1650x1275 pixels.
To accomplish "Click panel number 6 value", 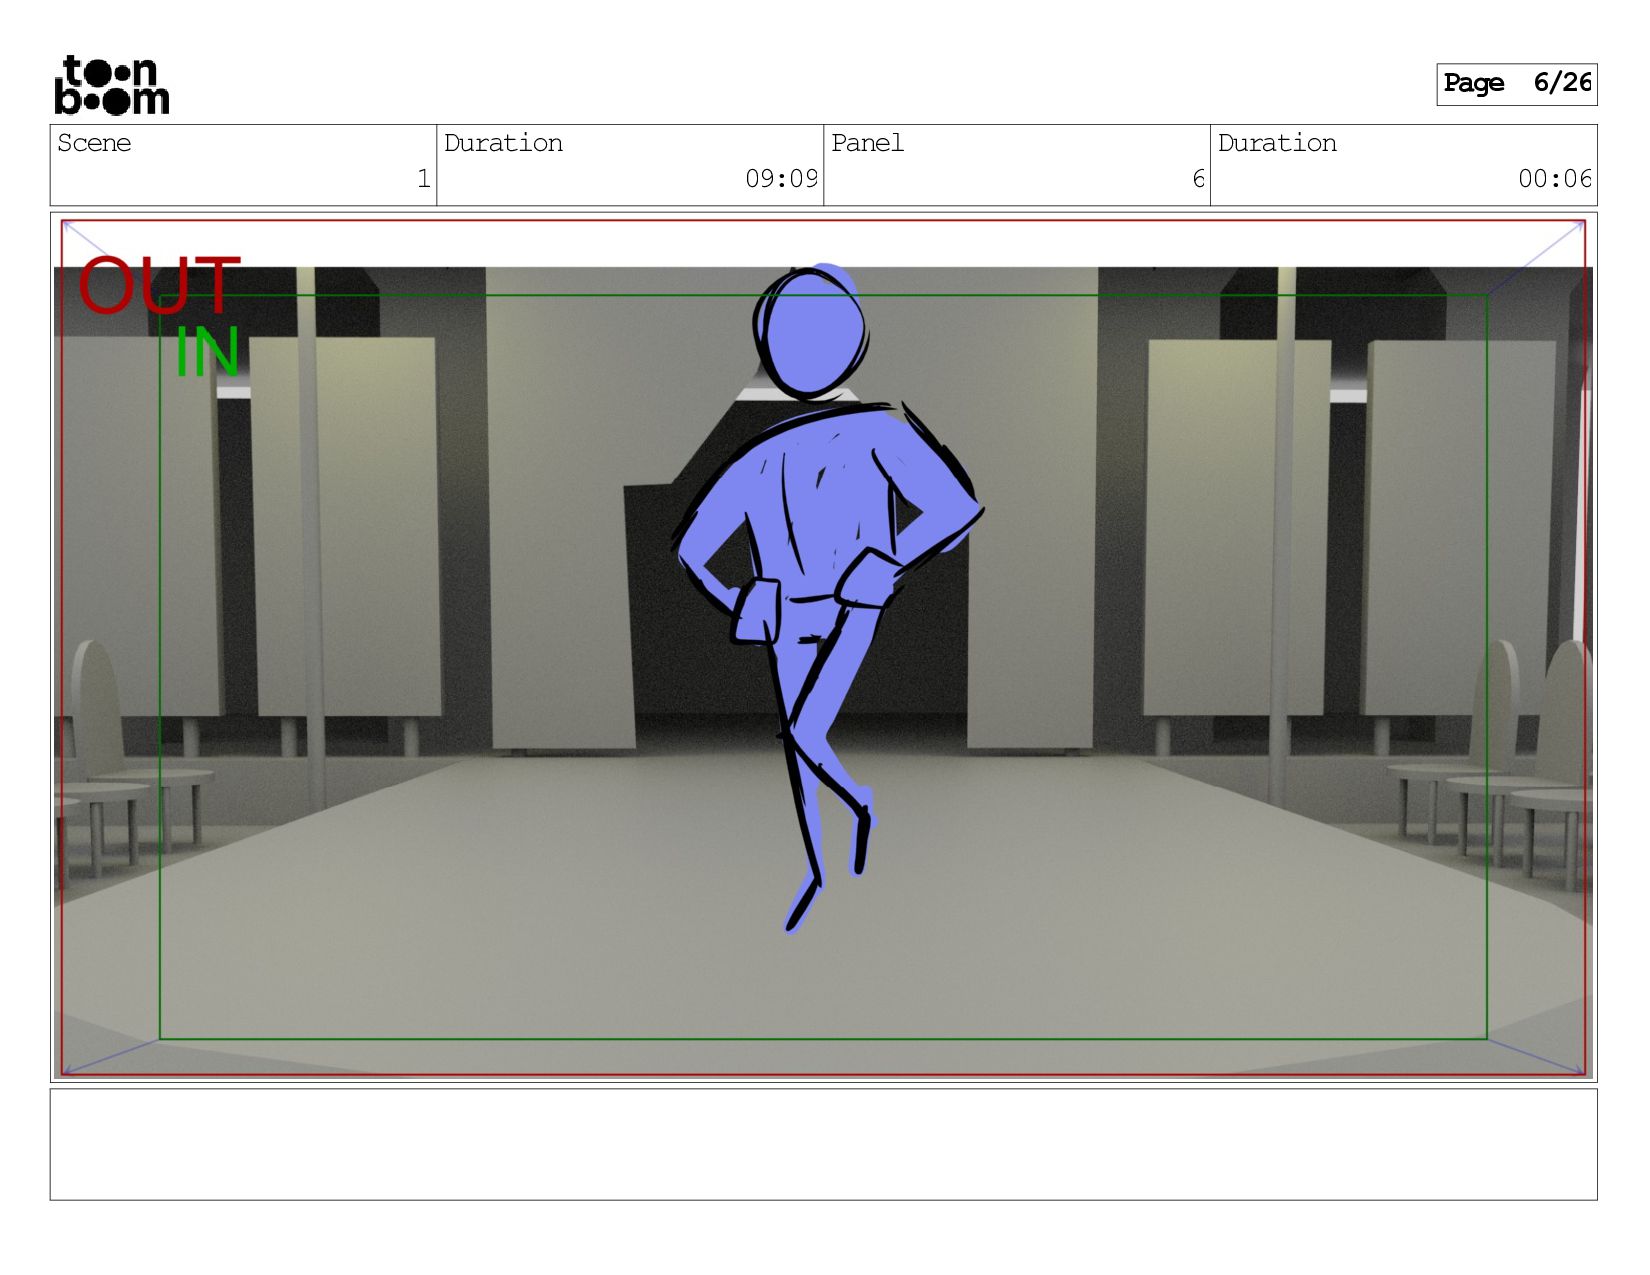I will click(x=1198, y=179).
